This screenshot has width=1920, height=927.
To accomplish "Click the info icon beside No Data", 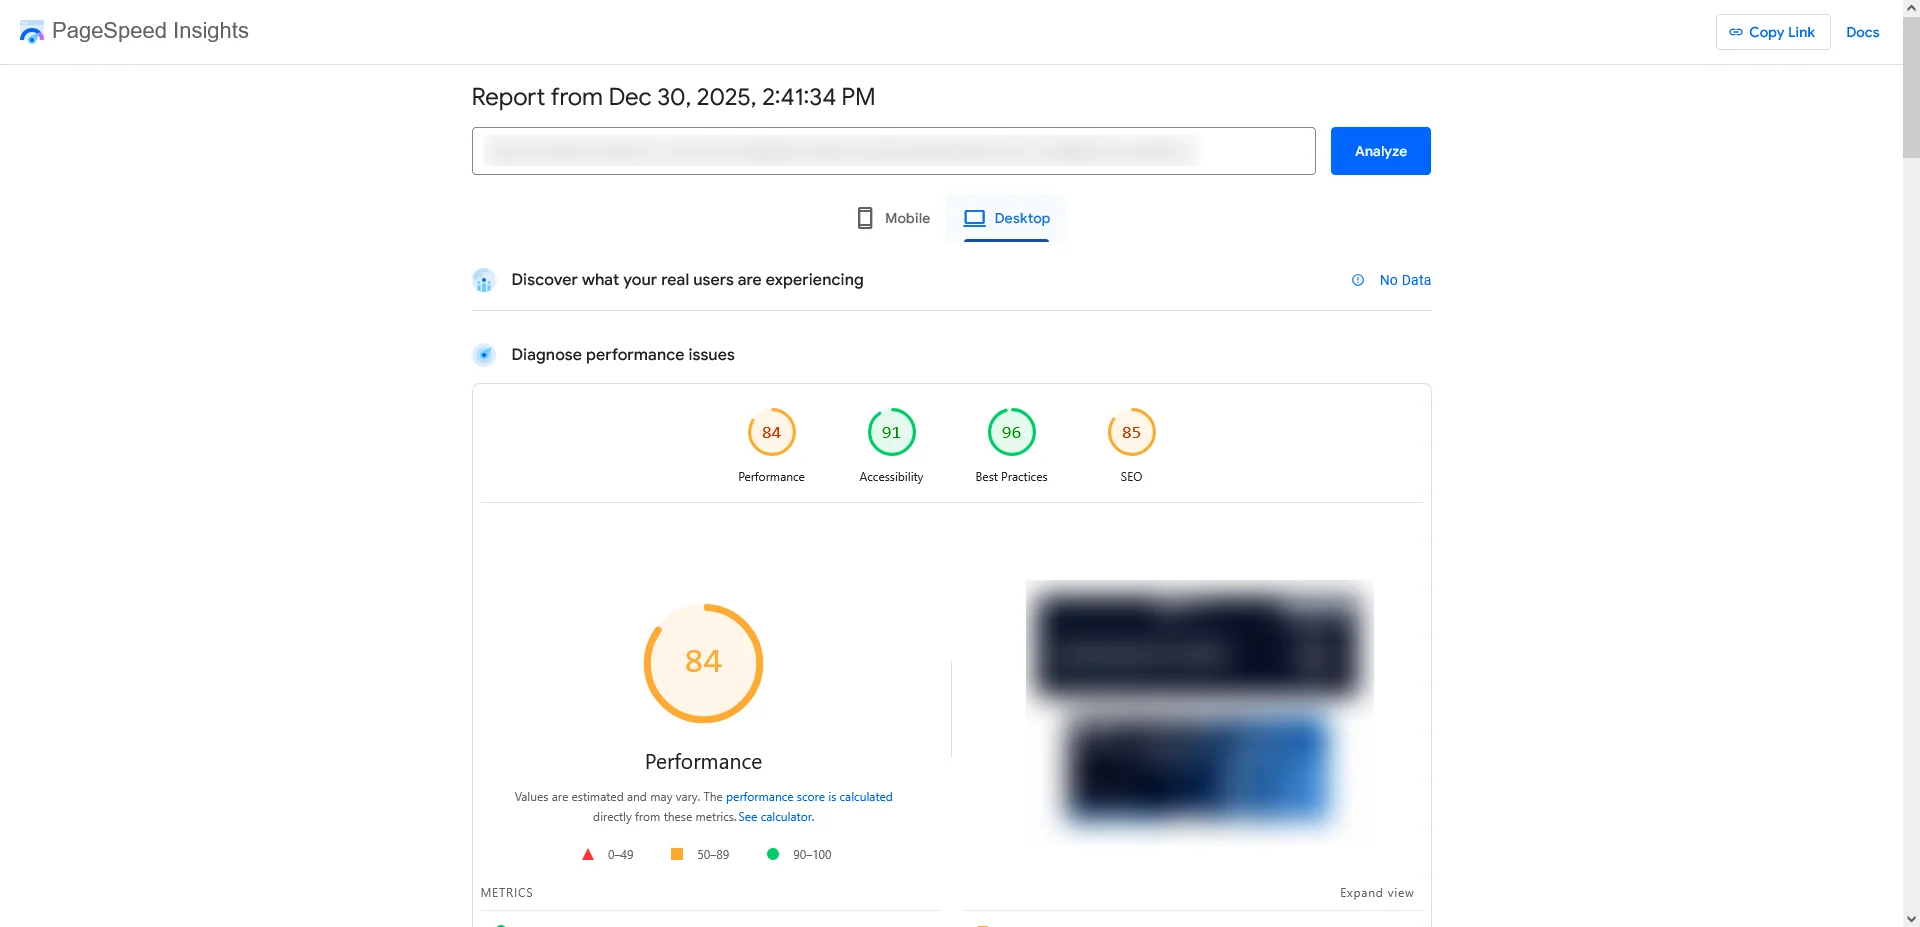I will click(x=1357, y=280).
